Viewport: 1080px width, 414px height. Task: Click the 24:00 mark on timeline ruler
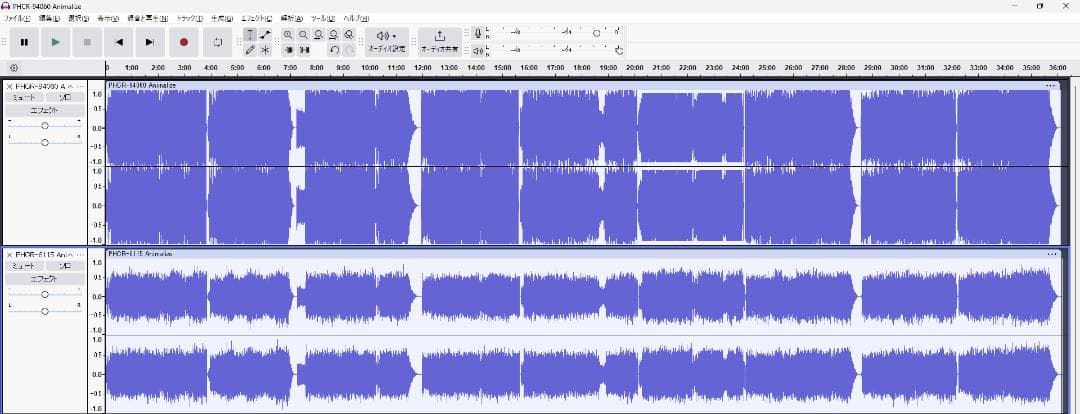pos(740,68)
